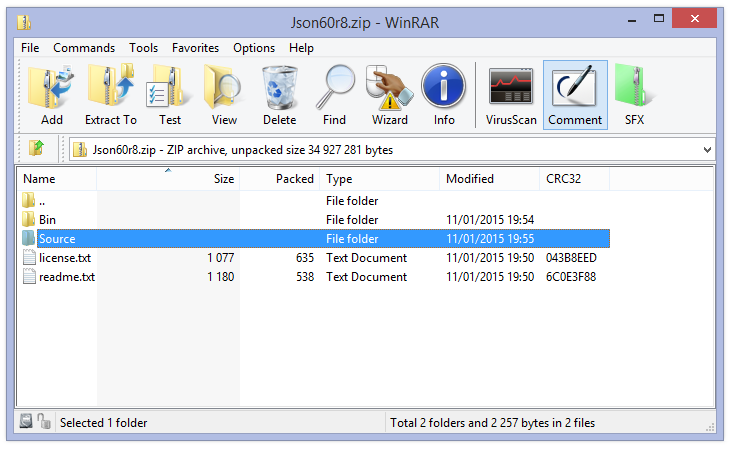This screenshot has width=732, height=450.
Task: Click readme.txt packed value 538
Action: tap(305, 277)
